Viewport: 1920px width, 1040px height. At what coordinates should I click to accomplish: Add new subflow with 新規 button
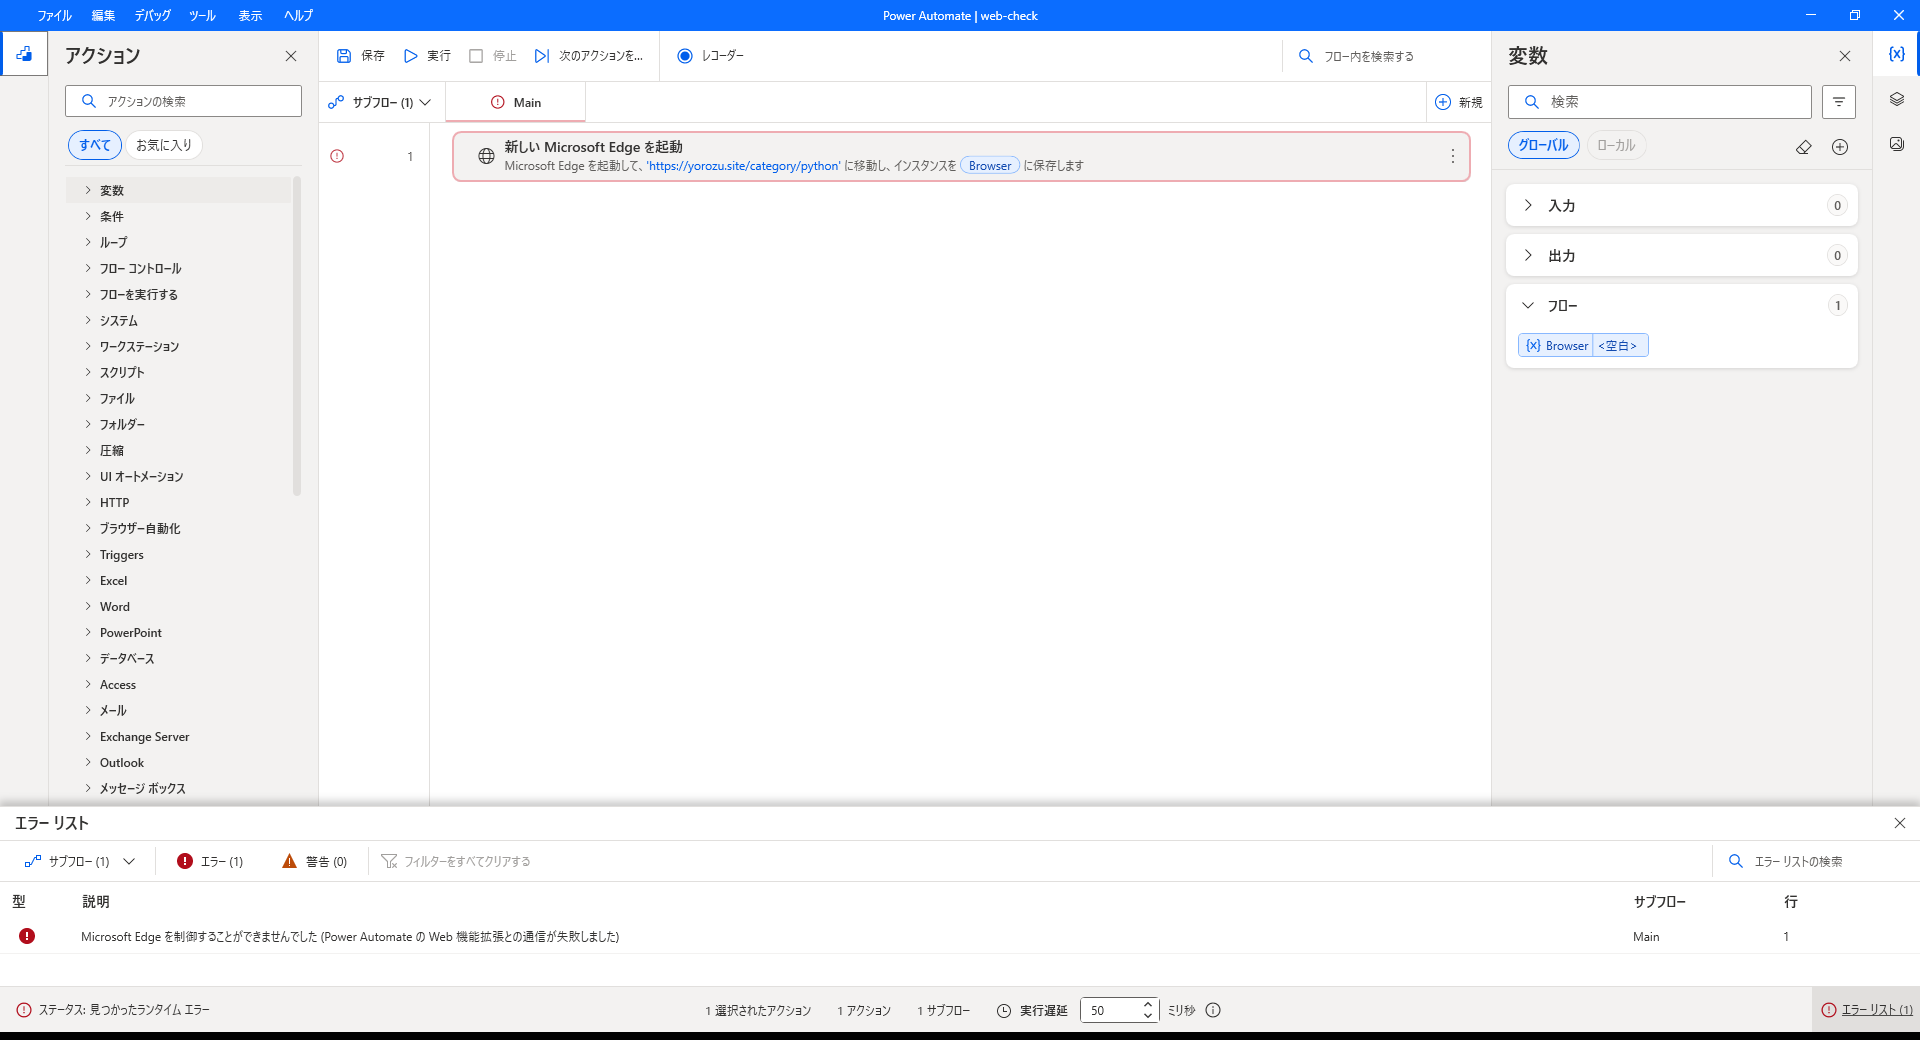click(1459, 102)
